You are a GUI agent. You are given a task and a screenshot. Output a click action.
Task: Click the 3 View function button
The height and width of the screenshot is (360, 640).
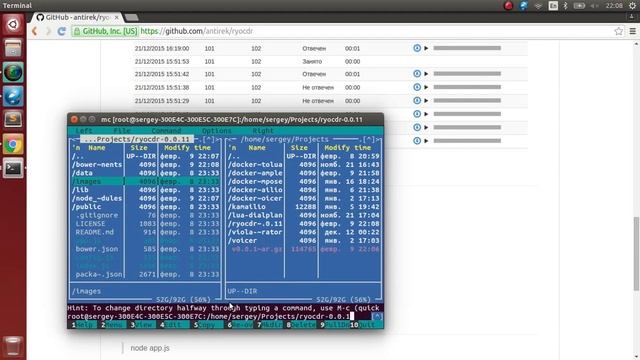[x=141, y=325]
